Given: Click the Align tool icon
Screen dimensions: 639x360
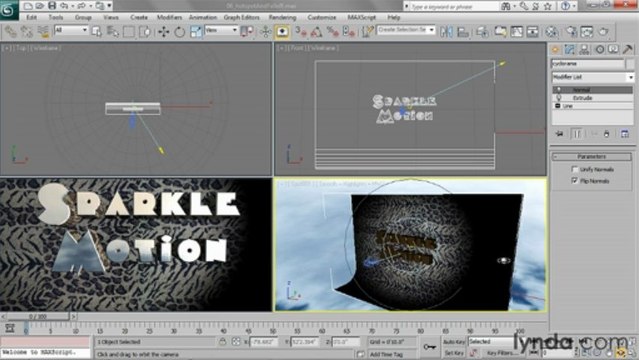Looking at the screenshot, I should pyautogui.click(x=463, y=31).
